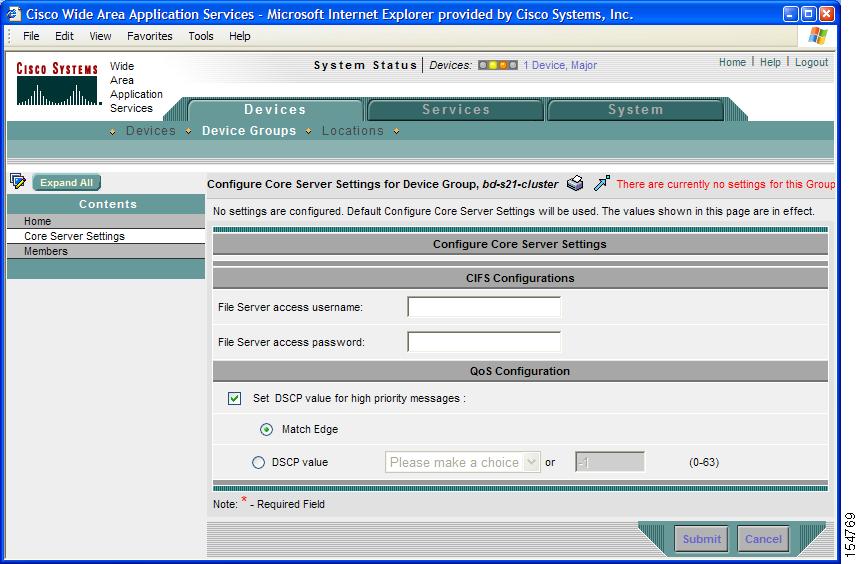Open the Help menu in the menu bar
This screenshot has height=564, width=858.
pos(240,36)
